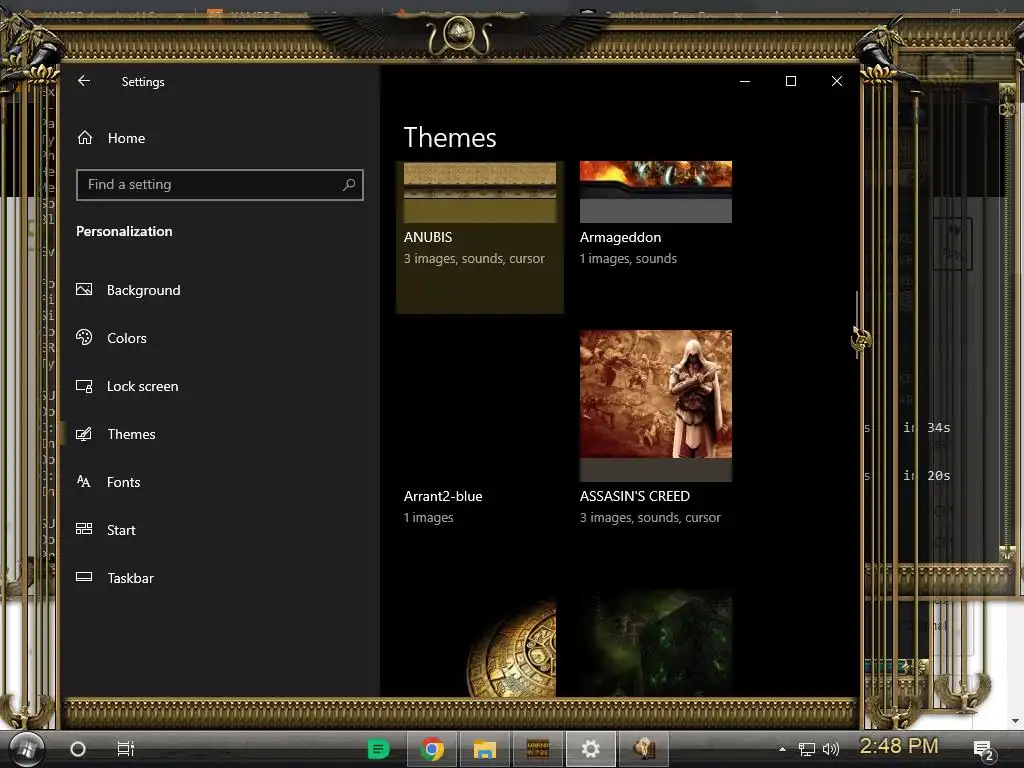The height and width of the screenshot is (768, 1024).
Task: Click the "ASSASIN'S CREED" theme name
Action: tap(635, 496)
